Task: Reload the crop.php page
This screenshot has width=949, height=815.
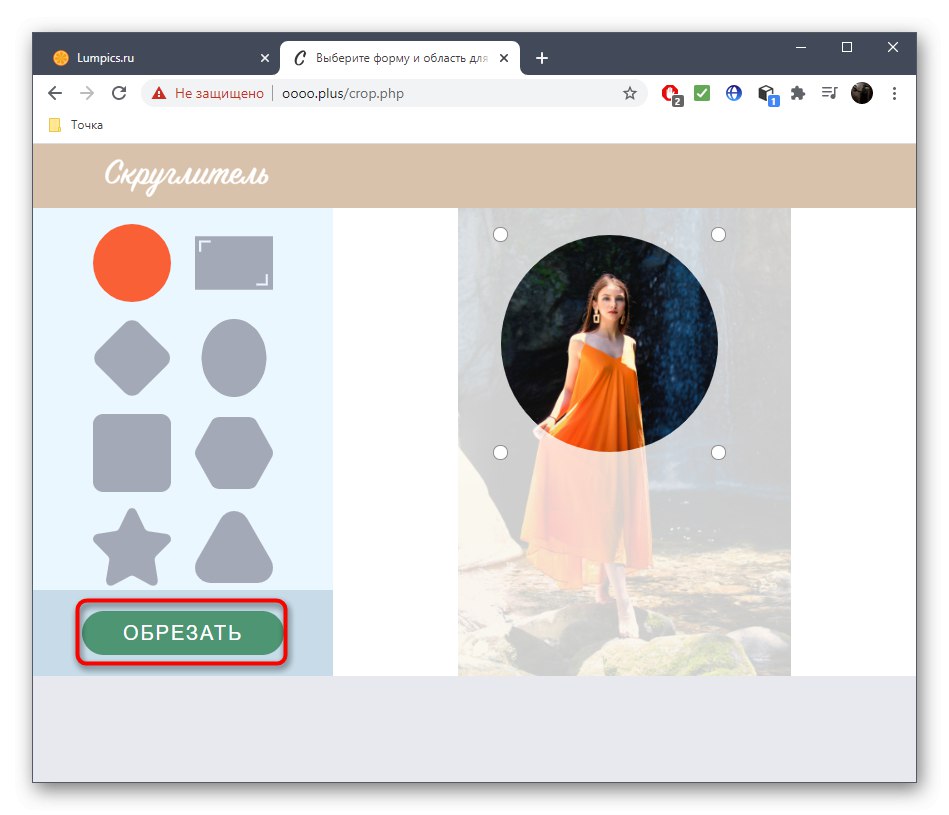Action: tap(119, 93)
